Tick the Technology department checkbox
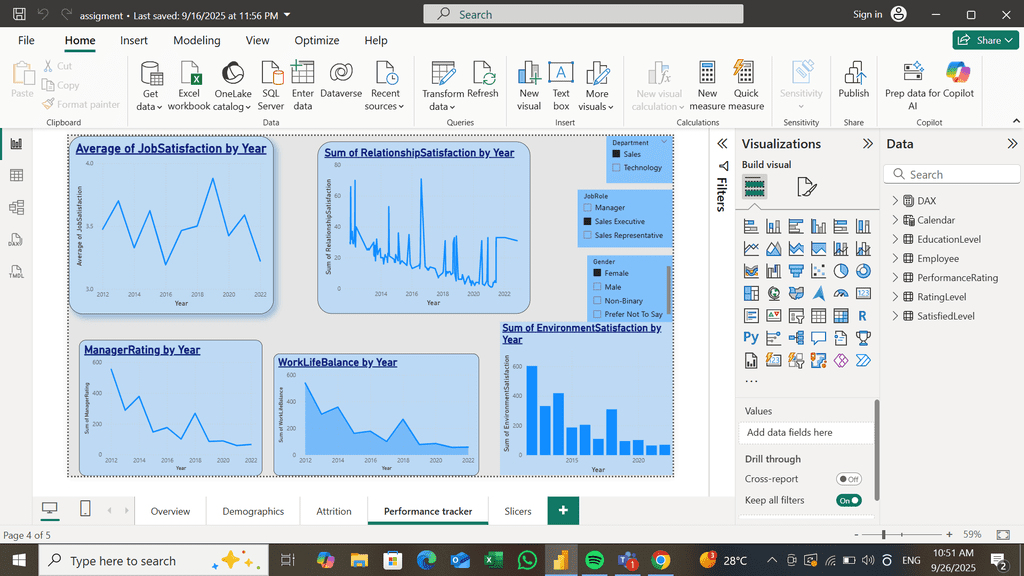The image size is (1024, 576). (x=616, y=168)
